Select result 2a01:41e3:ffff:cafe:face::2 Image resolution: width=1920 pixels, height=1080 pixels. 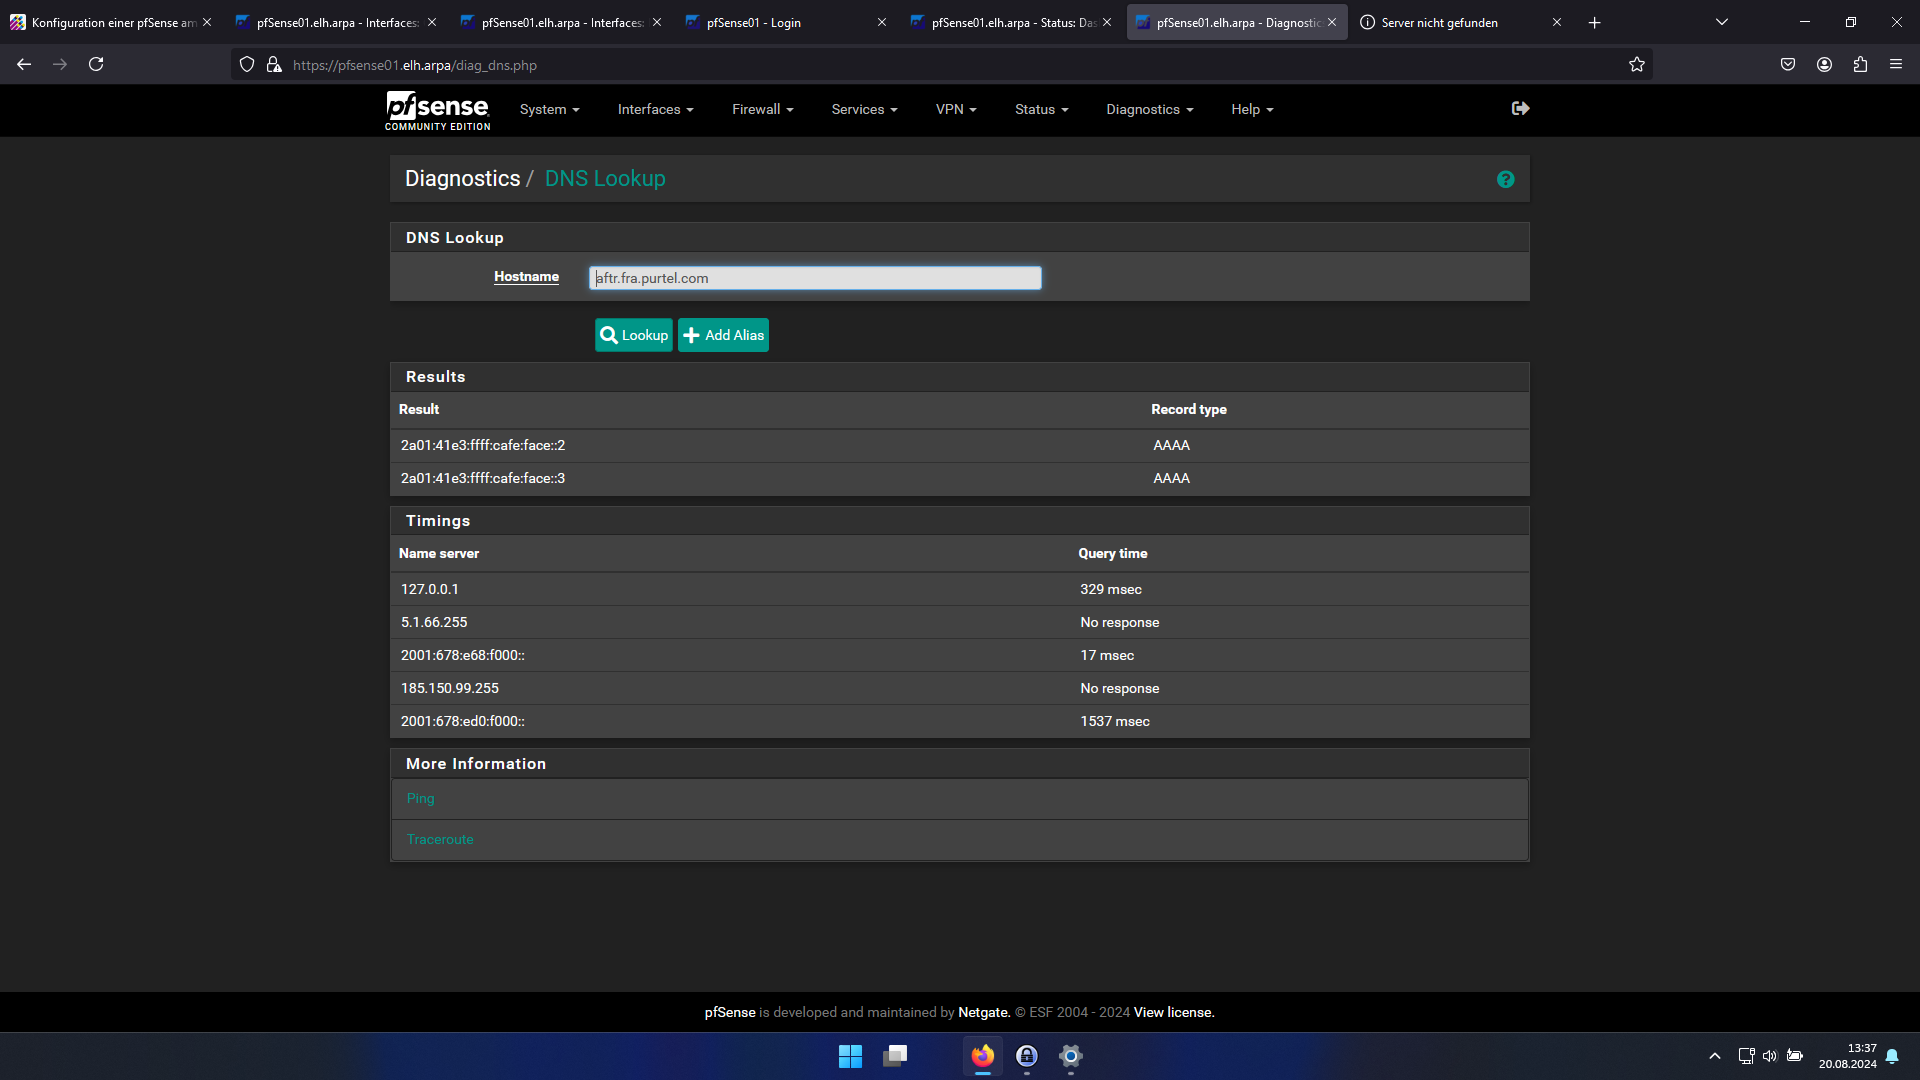[x=483, y=445]
